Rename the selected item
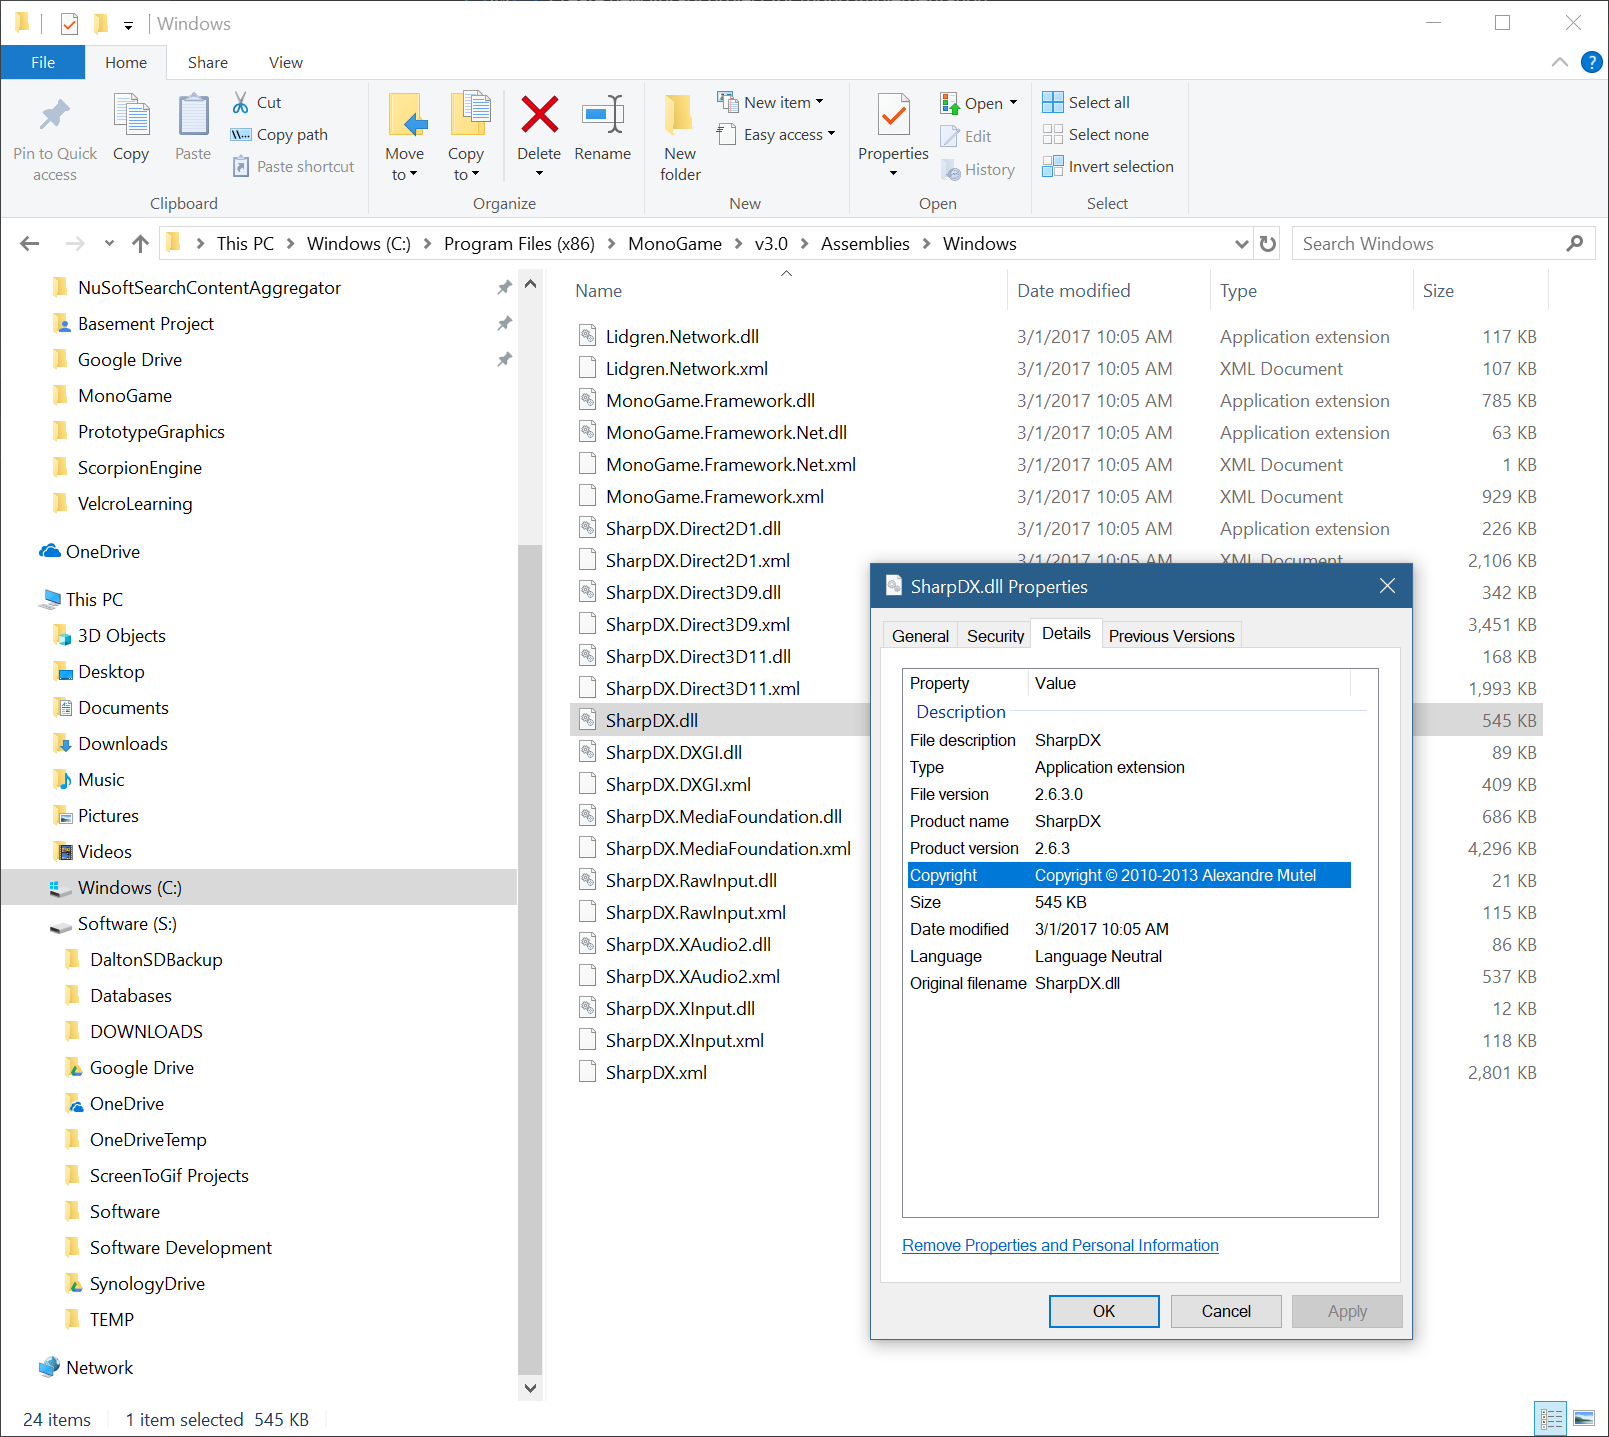Viewport: 1609px width, 1437px height. pos(602,130)
